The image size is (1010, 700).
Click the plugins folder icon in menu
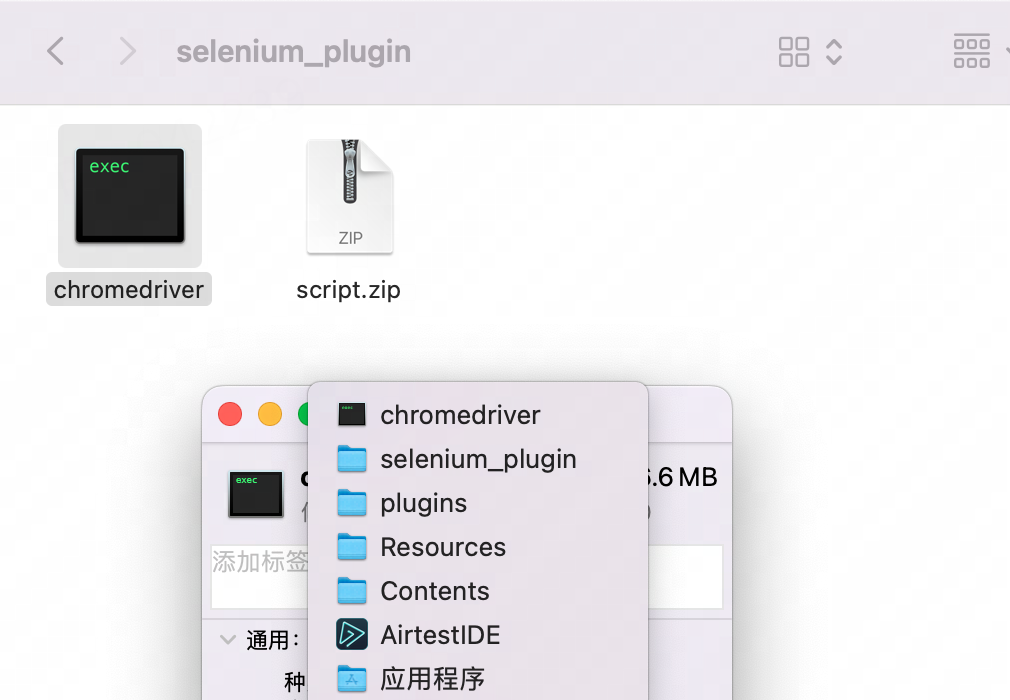click(x=352, y=502)
